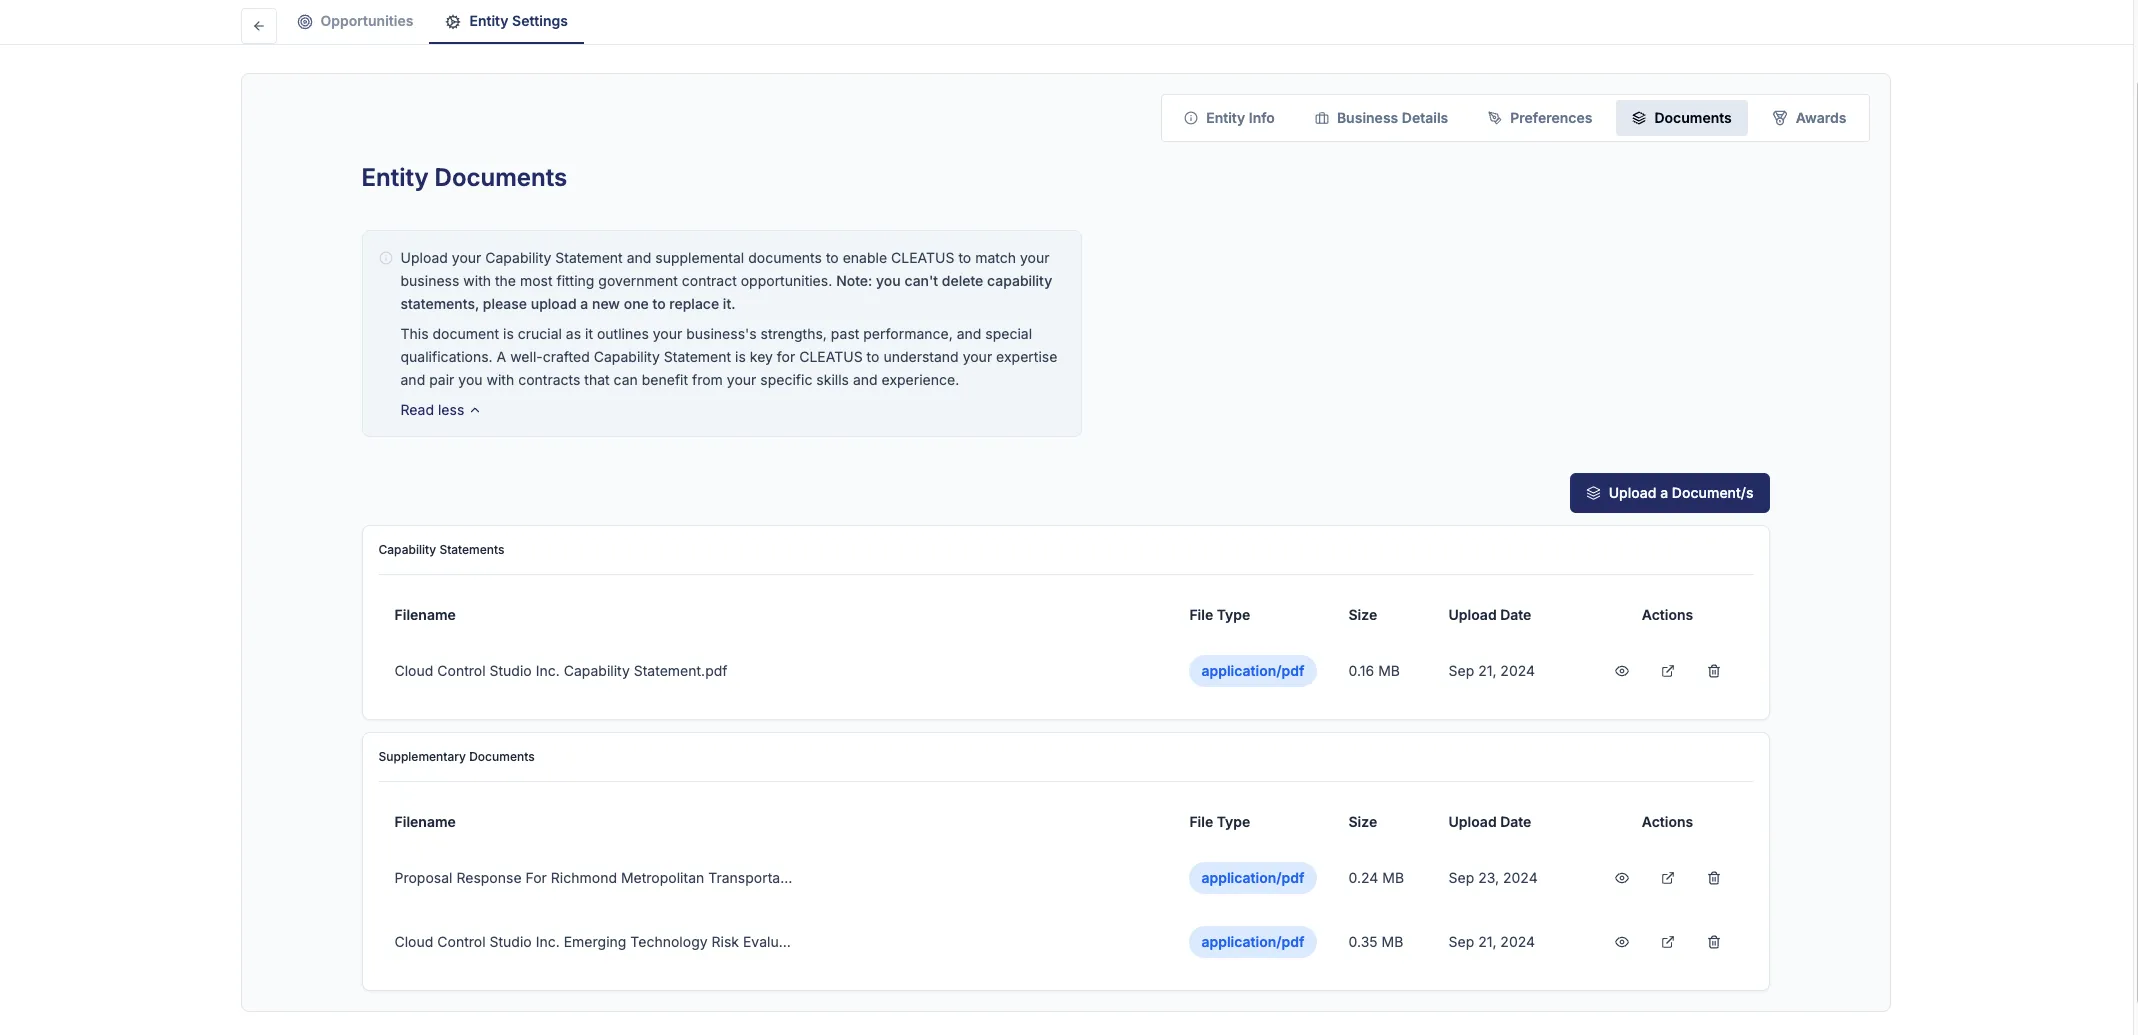
Task: Preview Capability Statement.pdf with eye icon
Action: (1622, 671)
